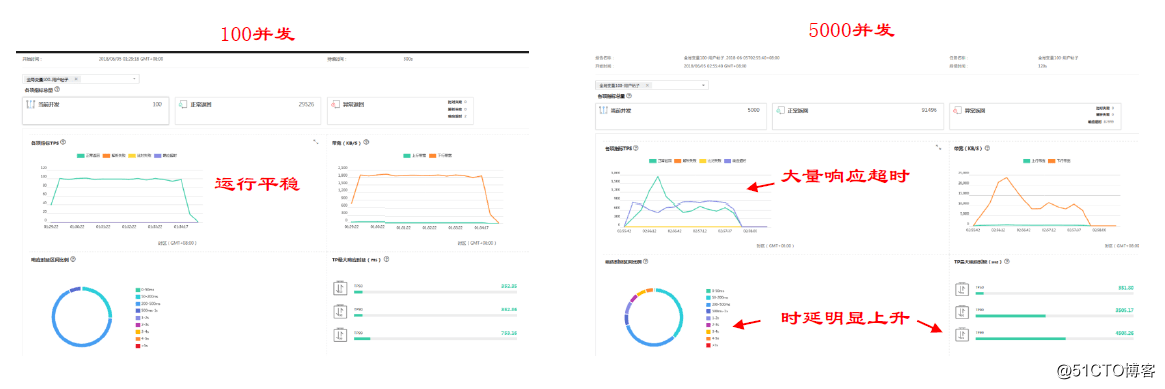Open help icon beside TPS title, 100 concurrency panel
Viewport: 1165px width, 389px height.
[62, 142]
